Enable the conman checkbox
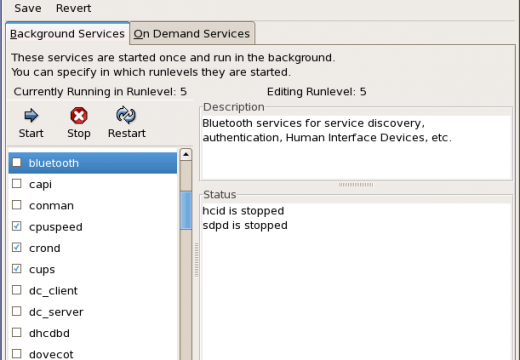520x360 pixels. [x=17, y=205]
